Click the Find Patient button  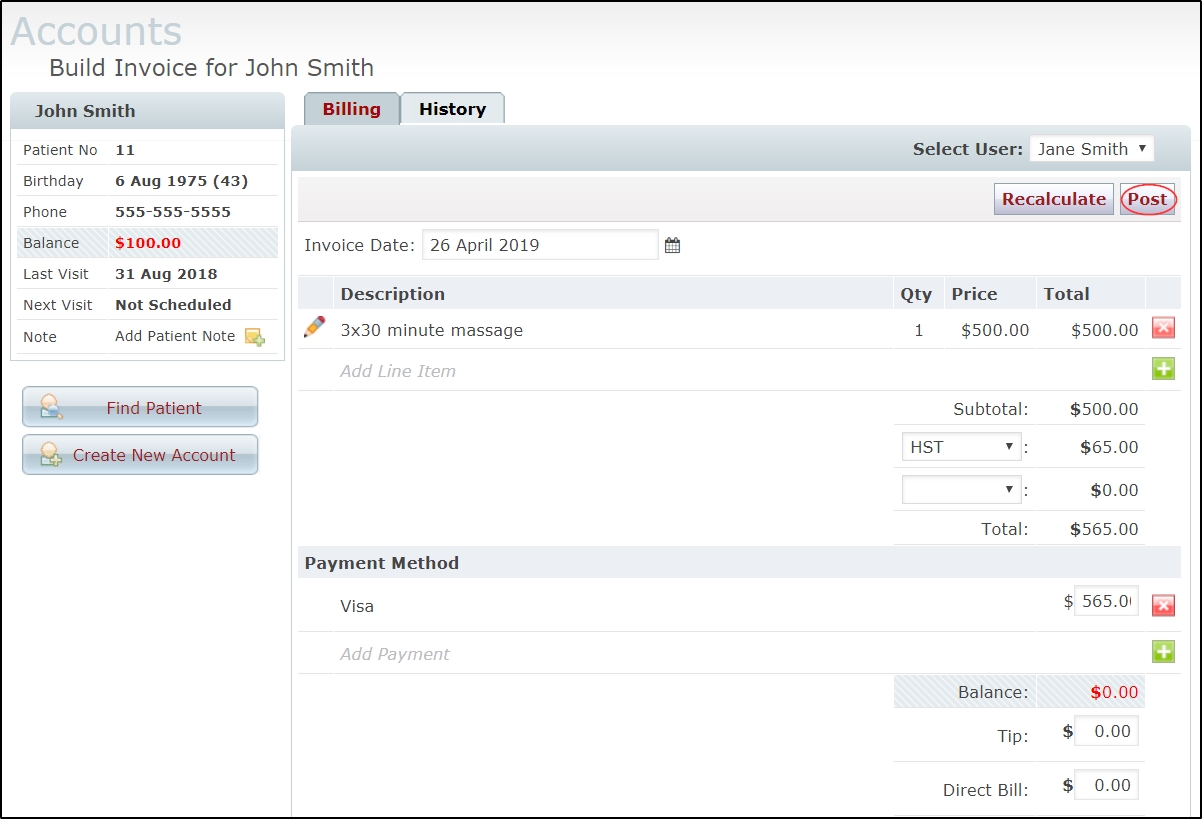click(x=140, y=407)
